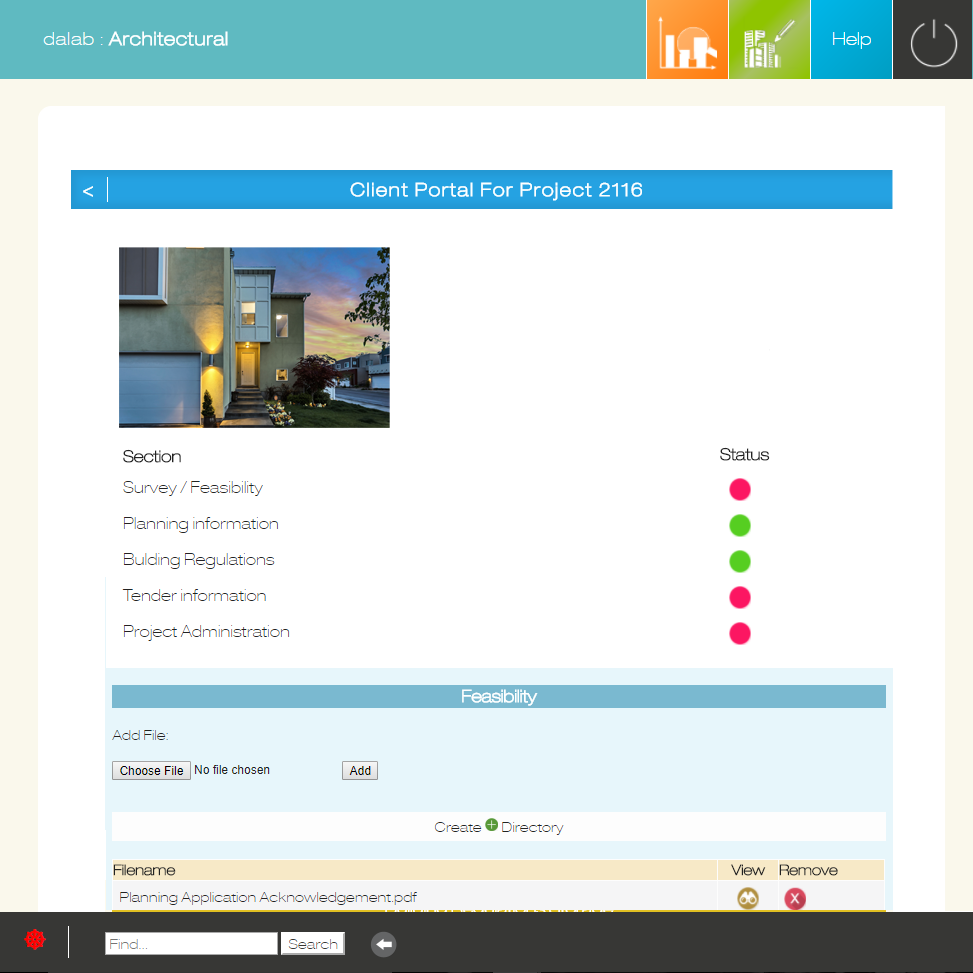This screenshot has height=973, width=973.
Task: View Planning Application Acknowledgement.pdf with binoculars icon
Action: (x=748, y=898)
